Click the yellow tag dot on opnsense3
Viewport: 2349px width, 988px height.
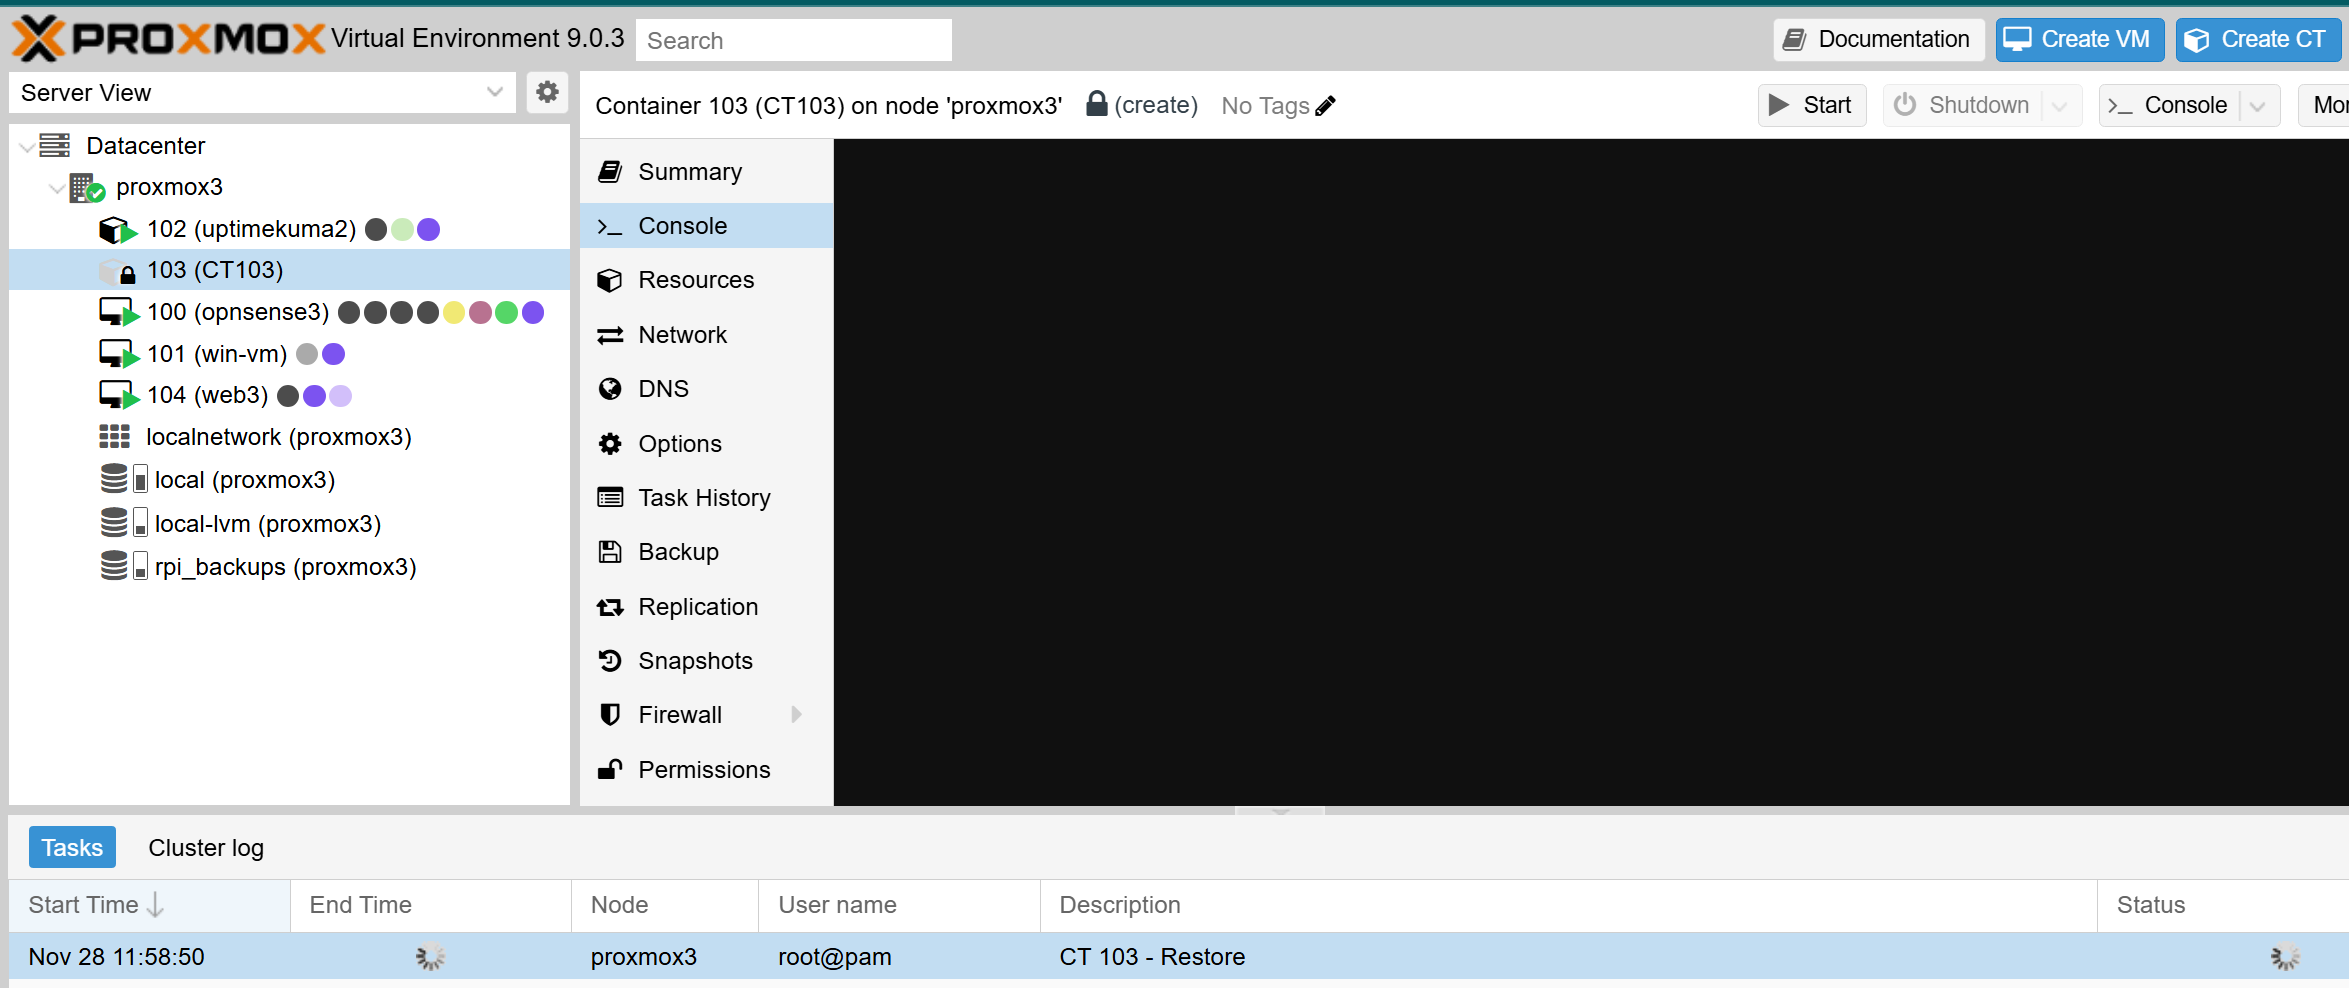click(x=454, y=313)
